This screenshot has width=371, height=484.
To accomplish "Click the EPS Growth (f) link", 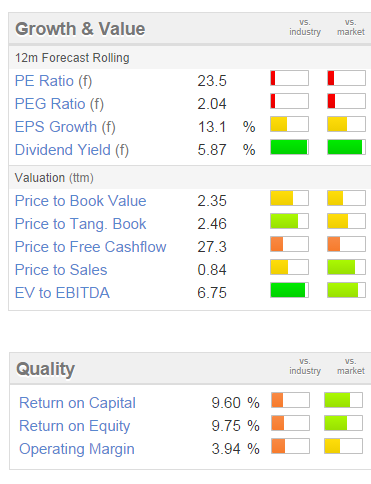I will click(65, 127).
